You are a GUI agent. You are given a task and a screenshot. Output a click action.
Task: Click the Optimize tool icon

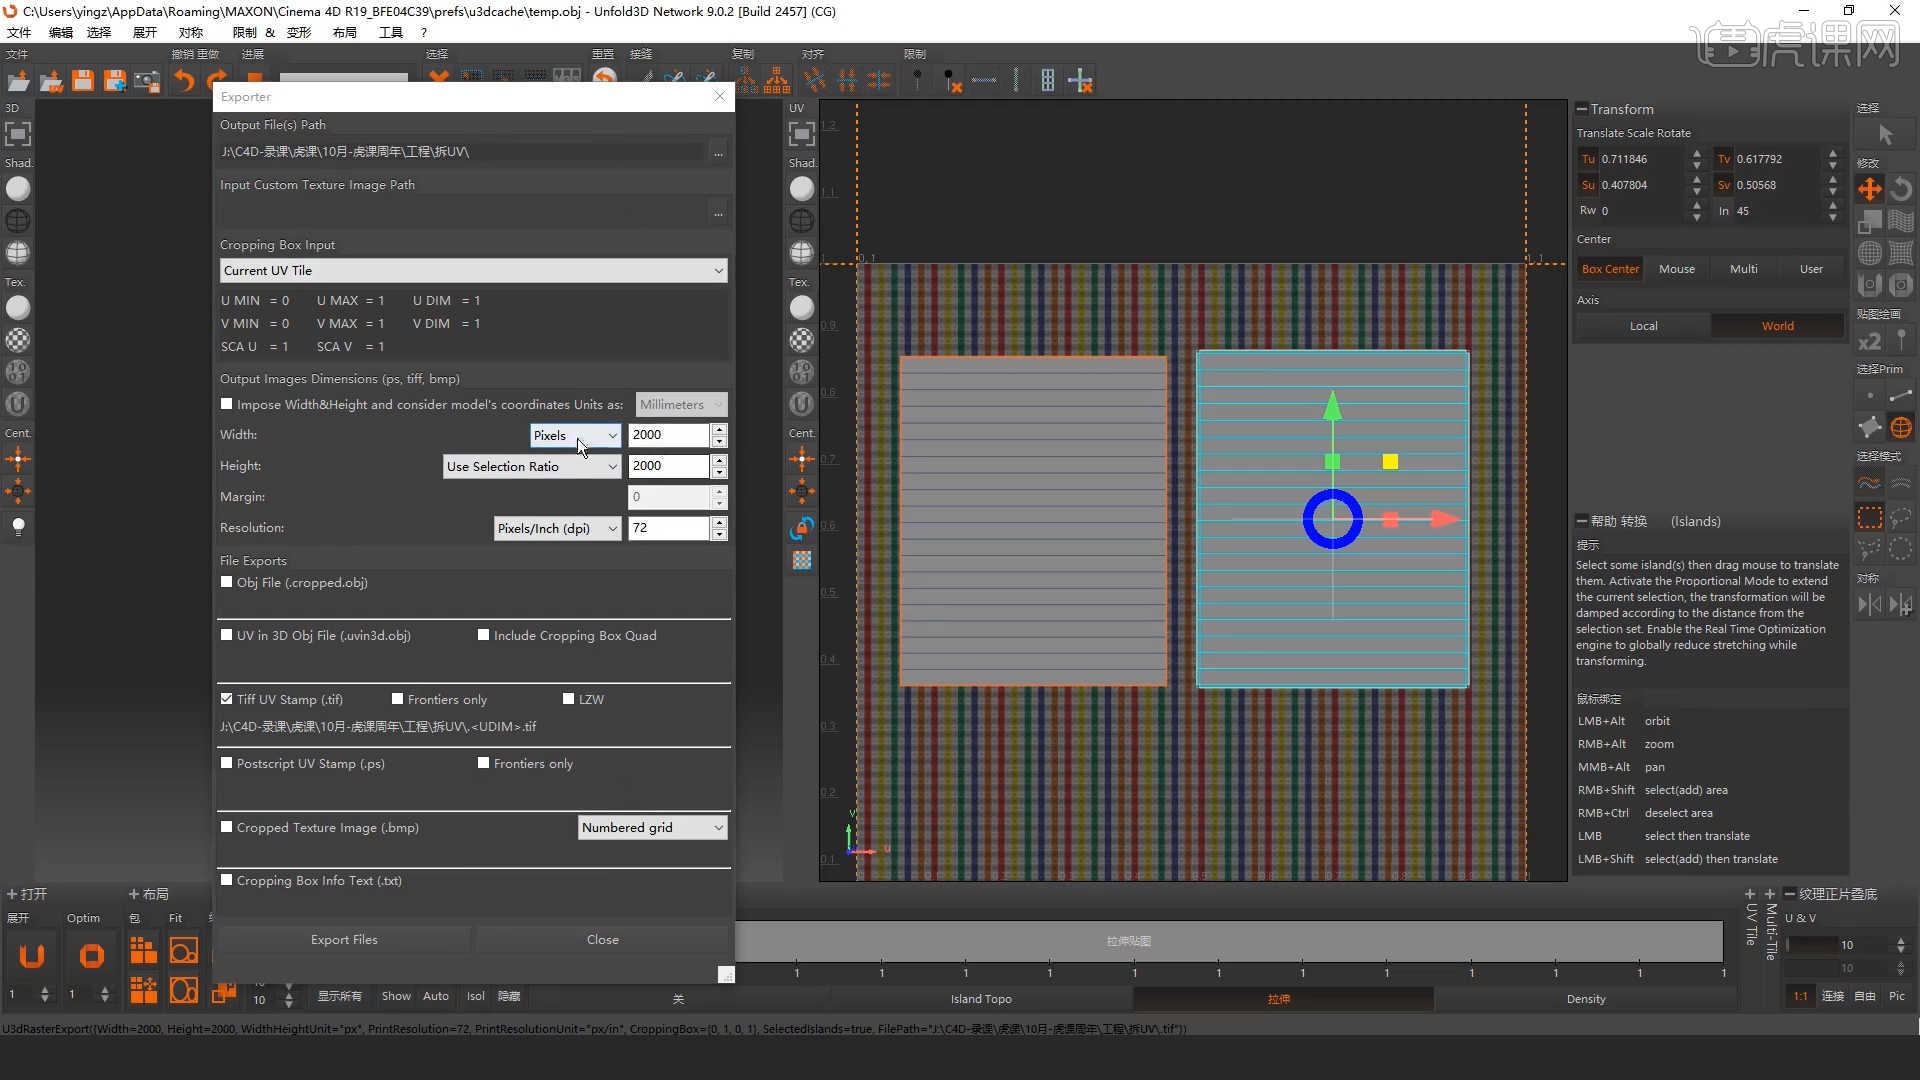tap(91, 956)
